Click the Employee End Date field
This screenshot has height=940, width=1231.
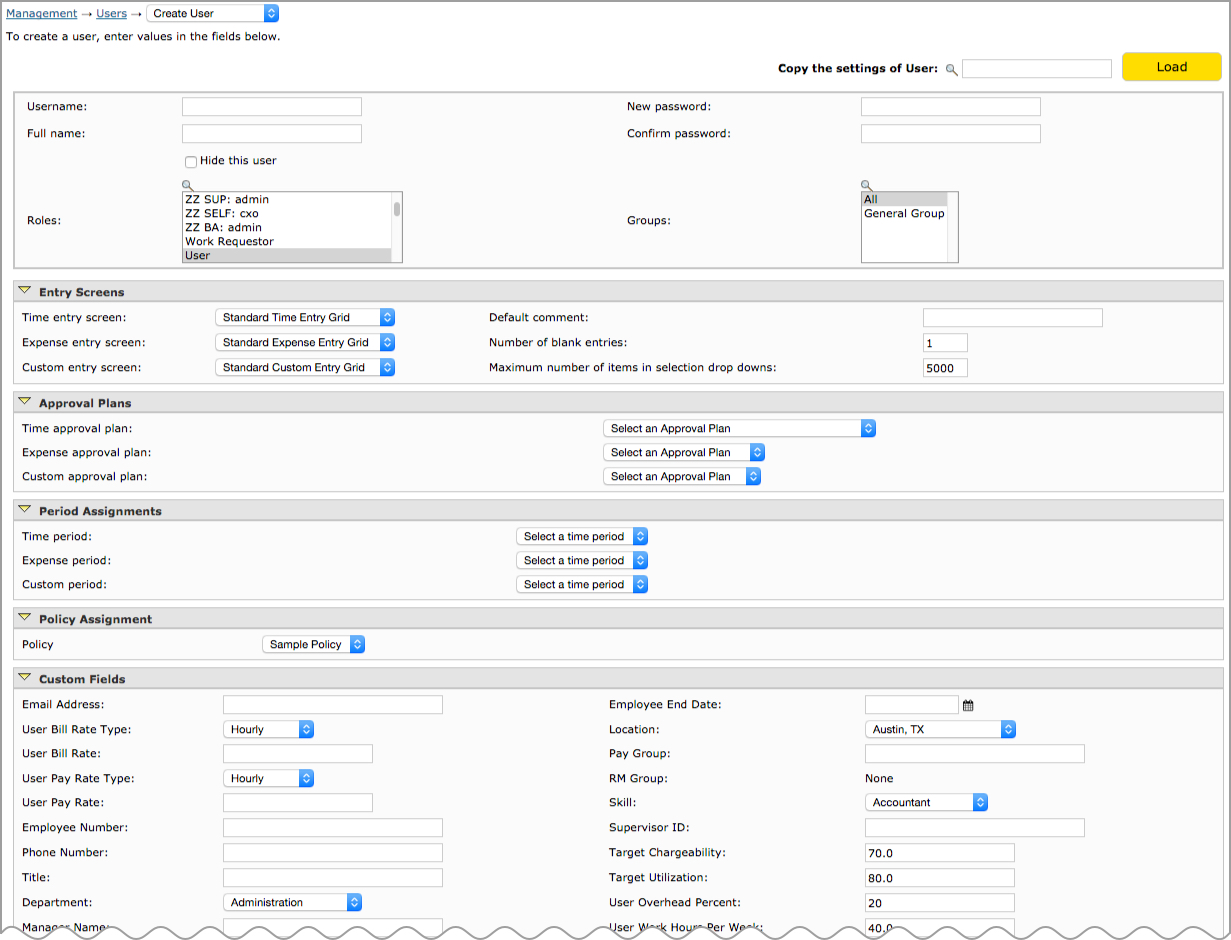coord(912,705)
